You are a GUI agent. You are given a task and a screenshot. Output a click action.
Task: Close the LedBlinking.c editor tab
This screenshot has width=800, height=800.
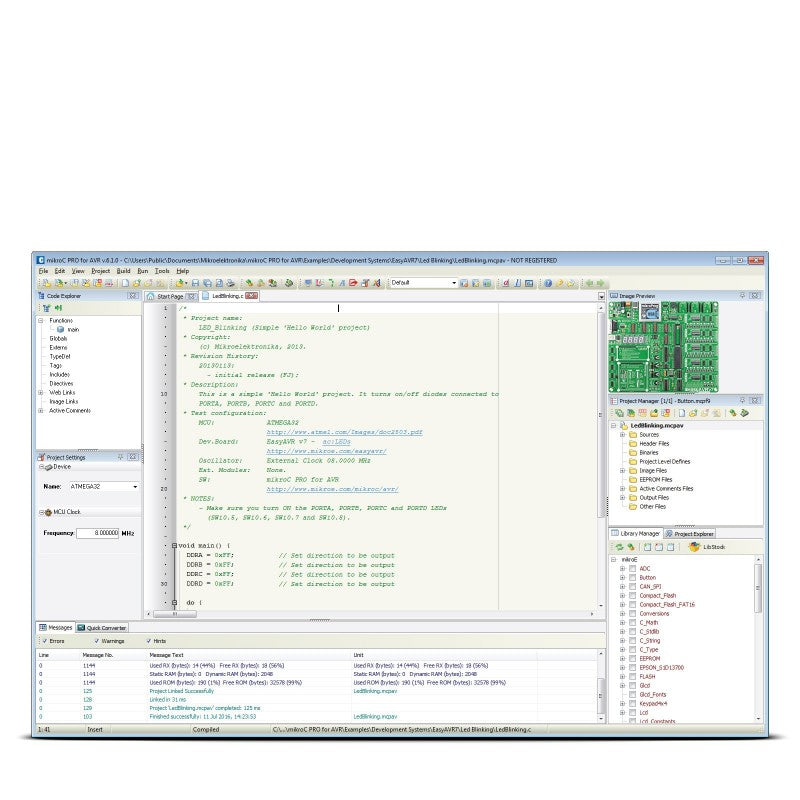pos(252,296)
